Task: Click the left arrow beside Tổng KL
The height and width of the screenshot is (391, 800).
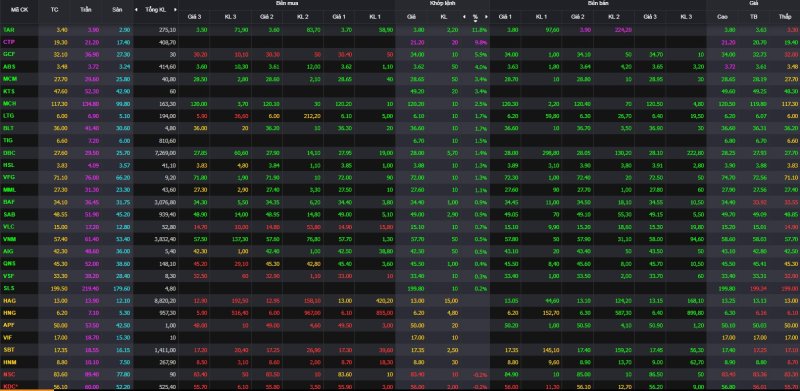Action: [x=136, y=10]
